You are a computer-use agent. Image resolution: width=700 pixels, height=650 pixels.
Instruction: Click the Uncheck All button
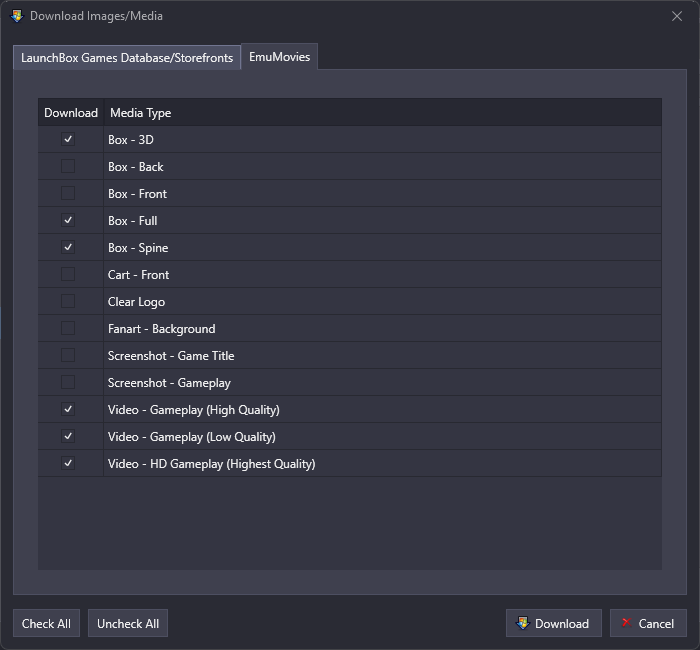(x=128, y=623)
